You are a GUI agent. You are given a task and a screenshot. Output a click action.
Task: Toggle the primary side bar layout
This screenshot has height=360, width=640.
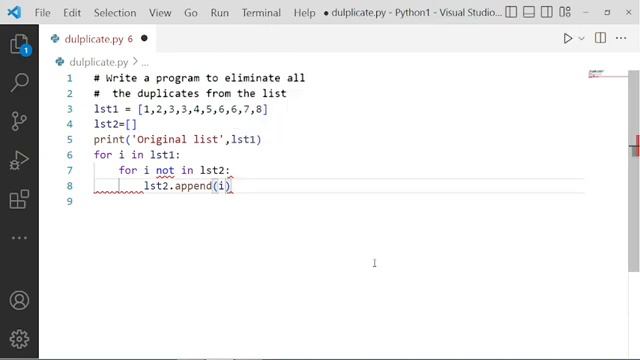click(511, 12)
